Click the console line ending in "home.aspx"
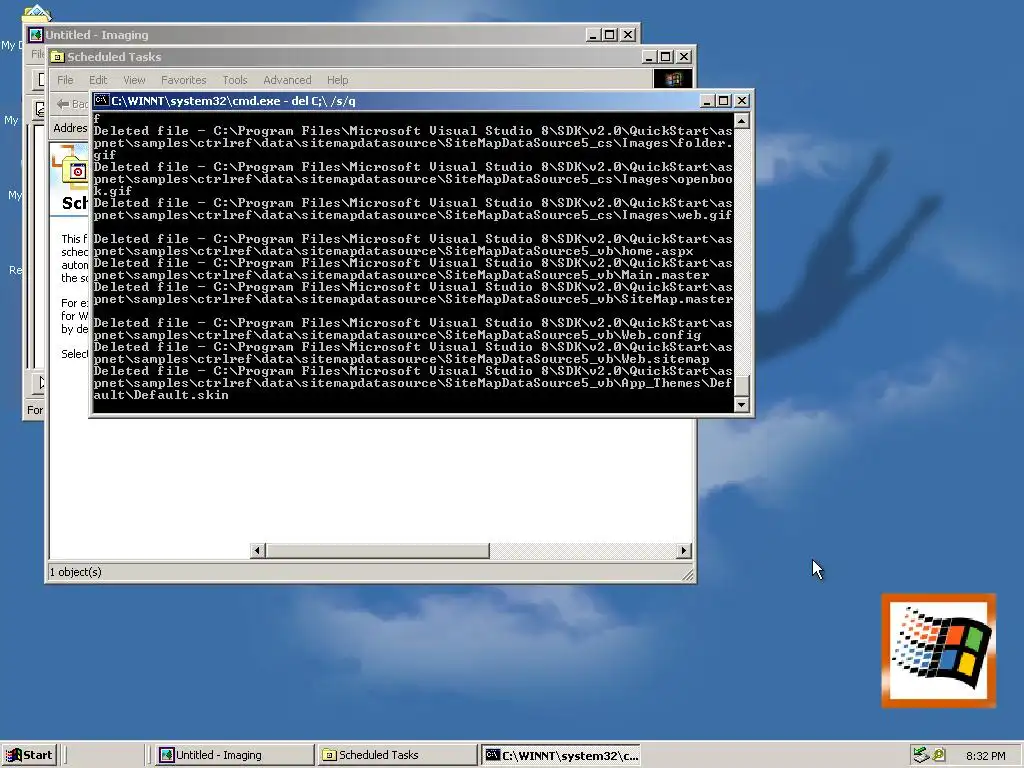Image resolution: width=1024 pixels, height=768 pixels. 393,251
